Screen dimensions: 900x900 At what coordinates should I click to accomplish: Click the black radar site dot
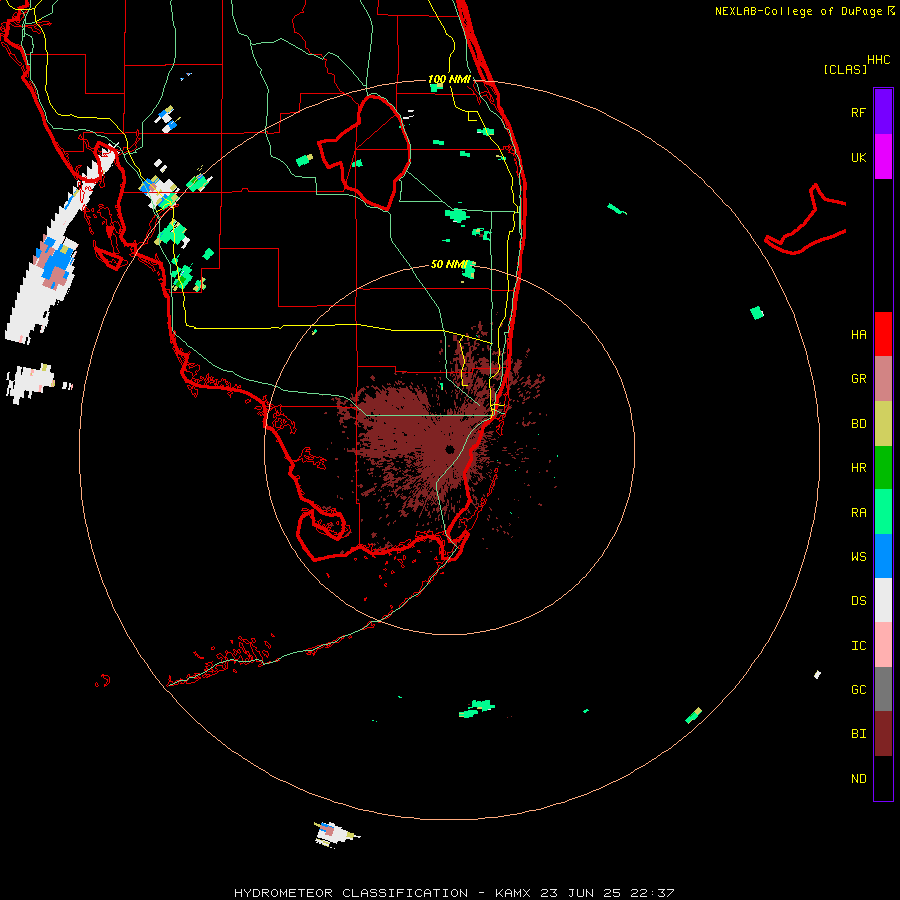449,449
